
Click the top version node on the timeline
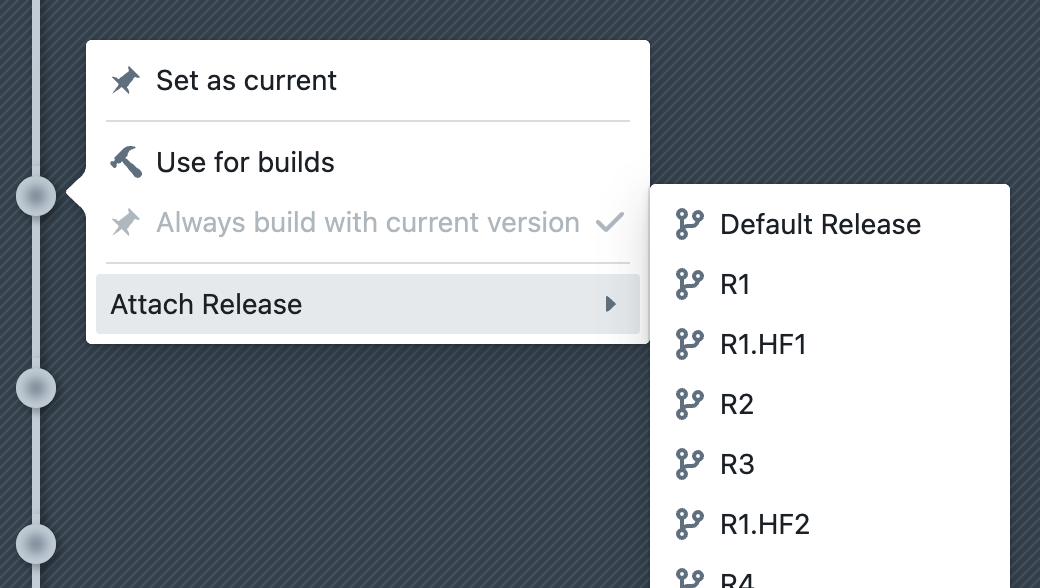coord(36,195)
